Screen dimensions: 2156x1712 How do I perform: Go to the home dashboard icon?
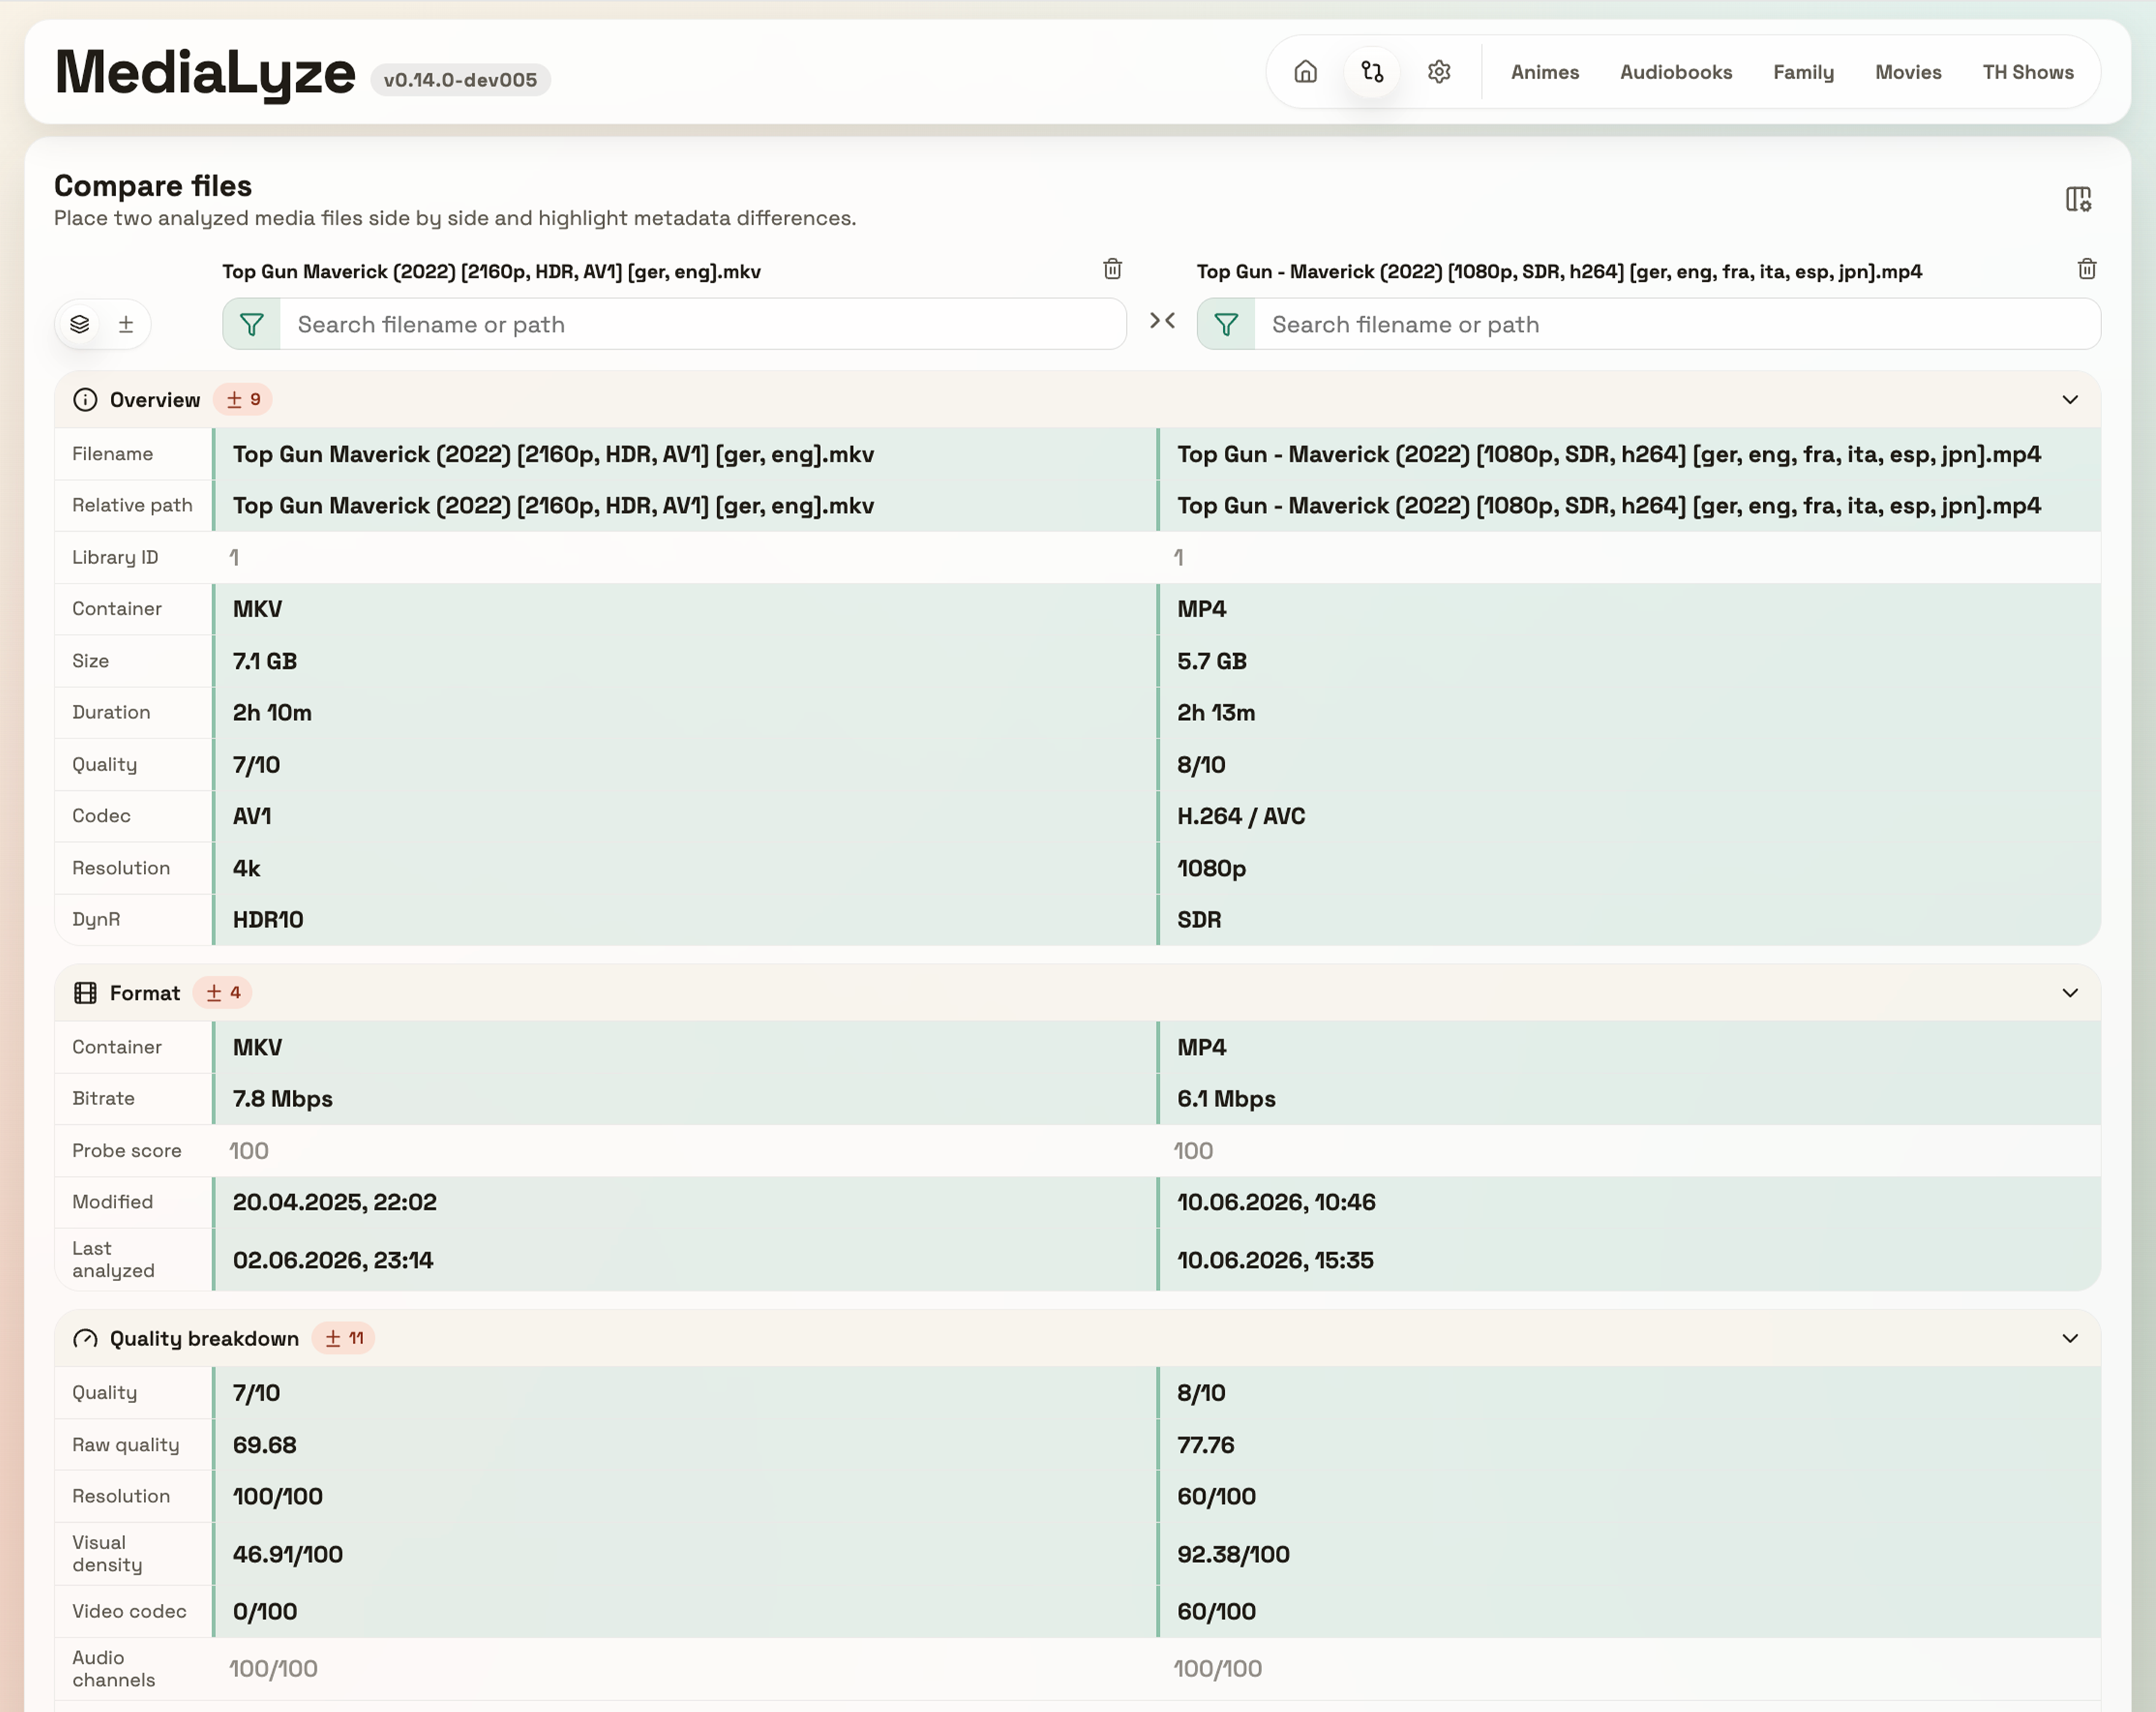point(1305,72)
